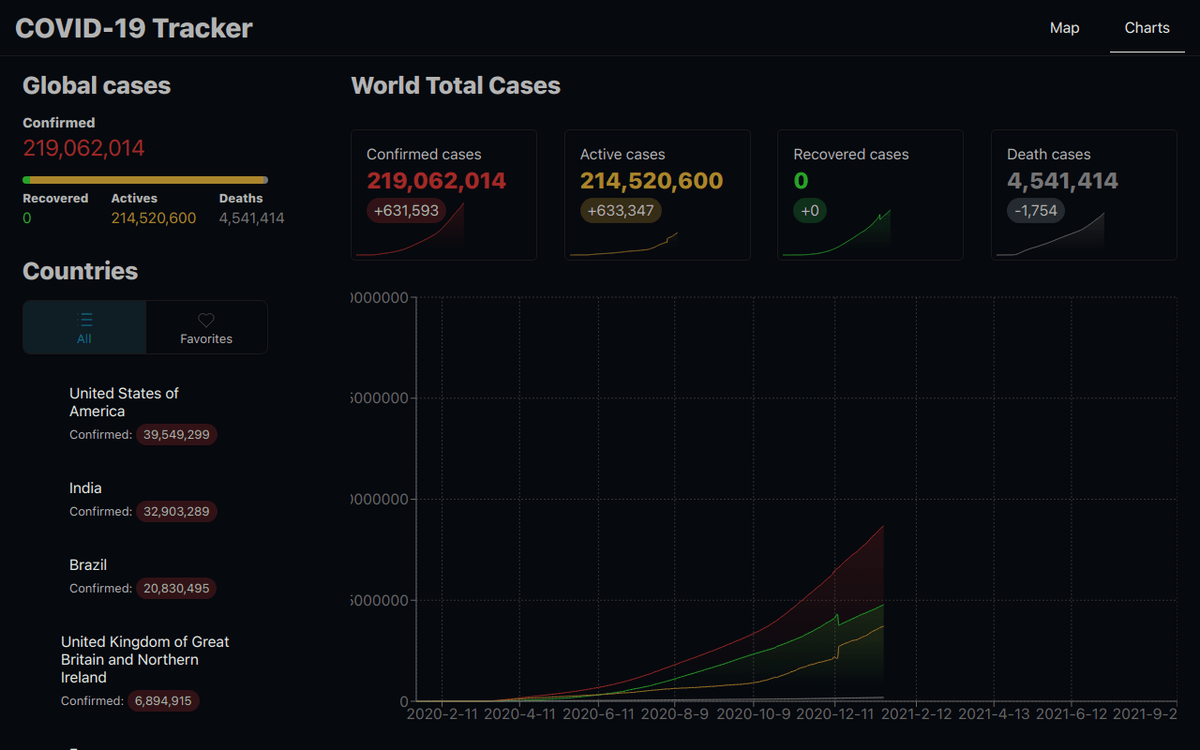Click the 214,520,600 Actives value in sidebar
Viewport: 1200px width, 750px height.
[x=153, y=218]
